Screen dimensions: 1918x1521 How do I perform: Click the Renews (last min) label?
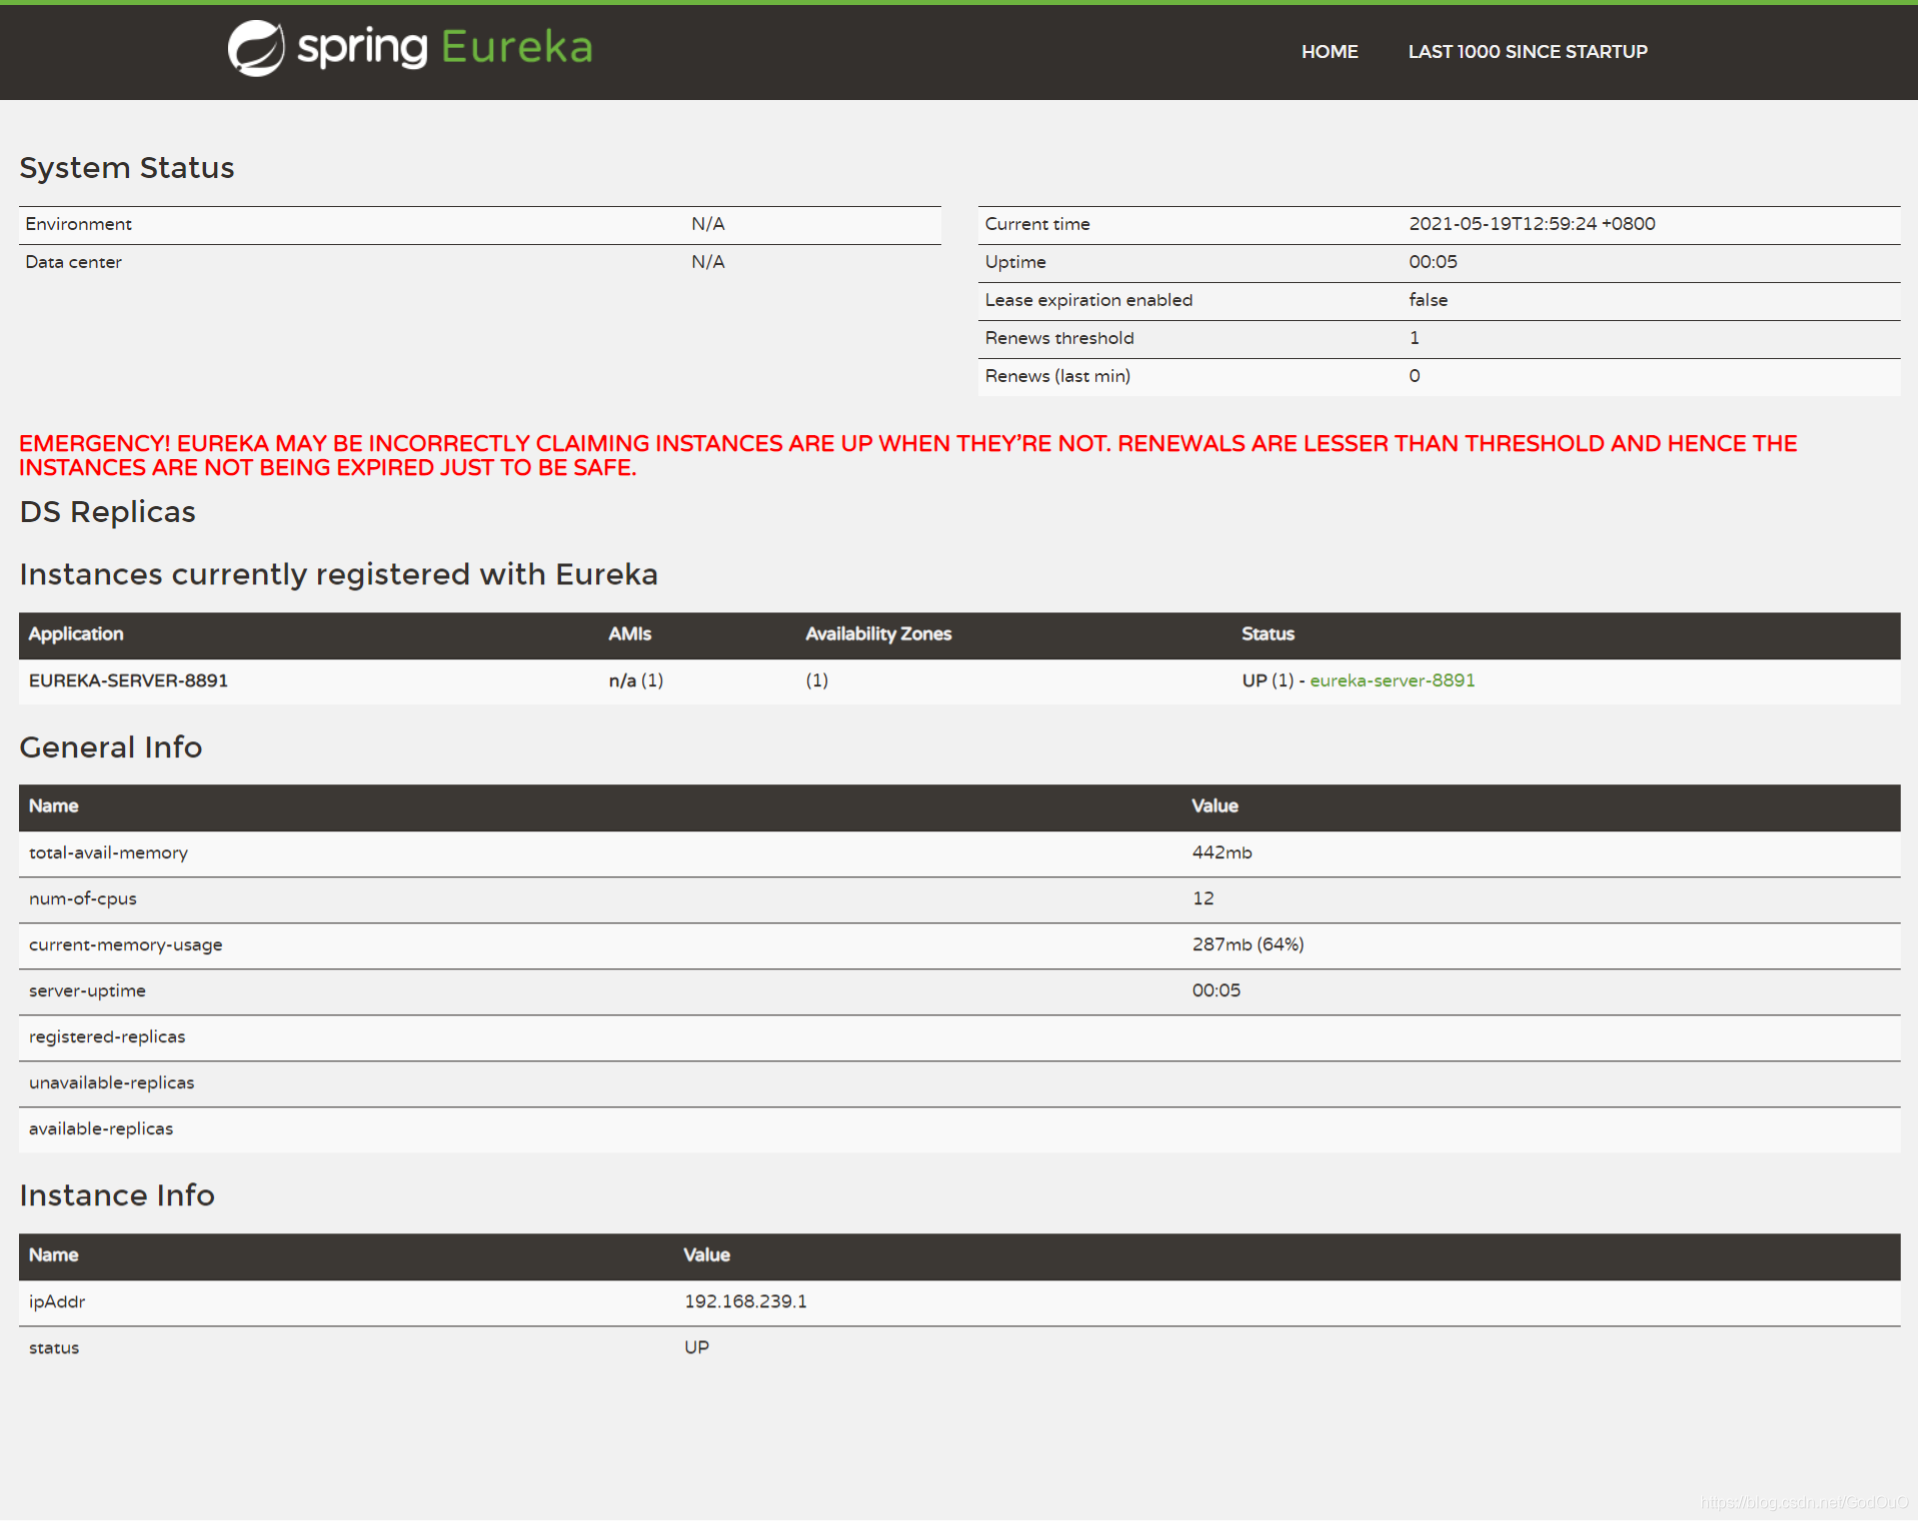click(1057, 375)
